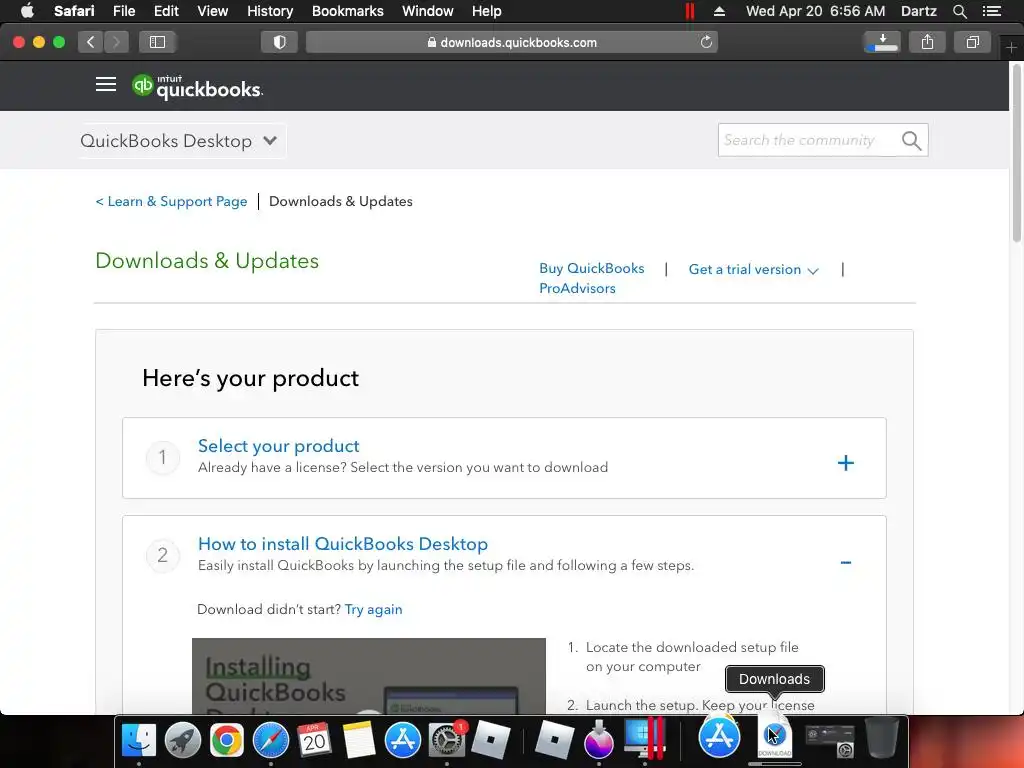
Task: Open the Applications folder stack in Dock
Action: (719, 737)
